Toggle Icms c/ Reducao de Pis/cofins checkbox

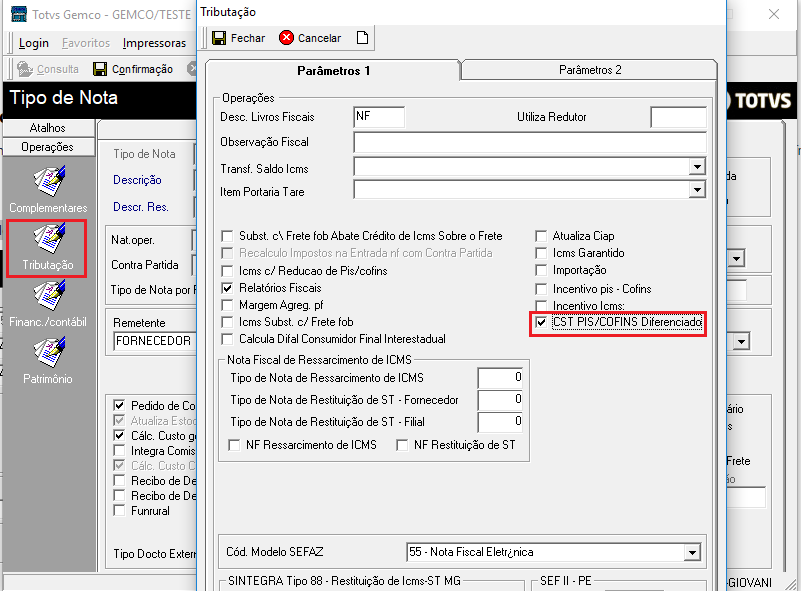(x=227, y=271)
